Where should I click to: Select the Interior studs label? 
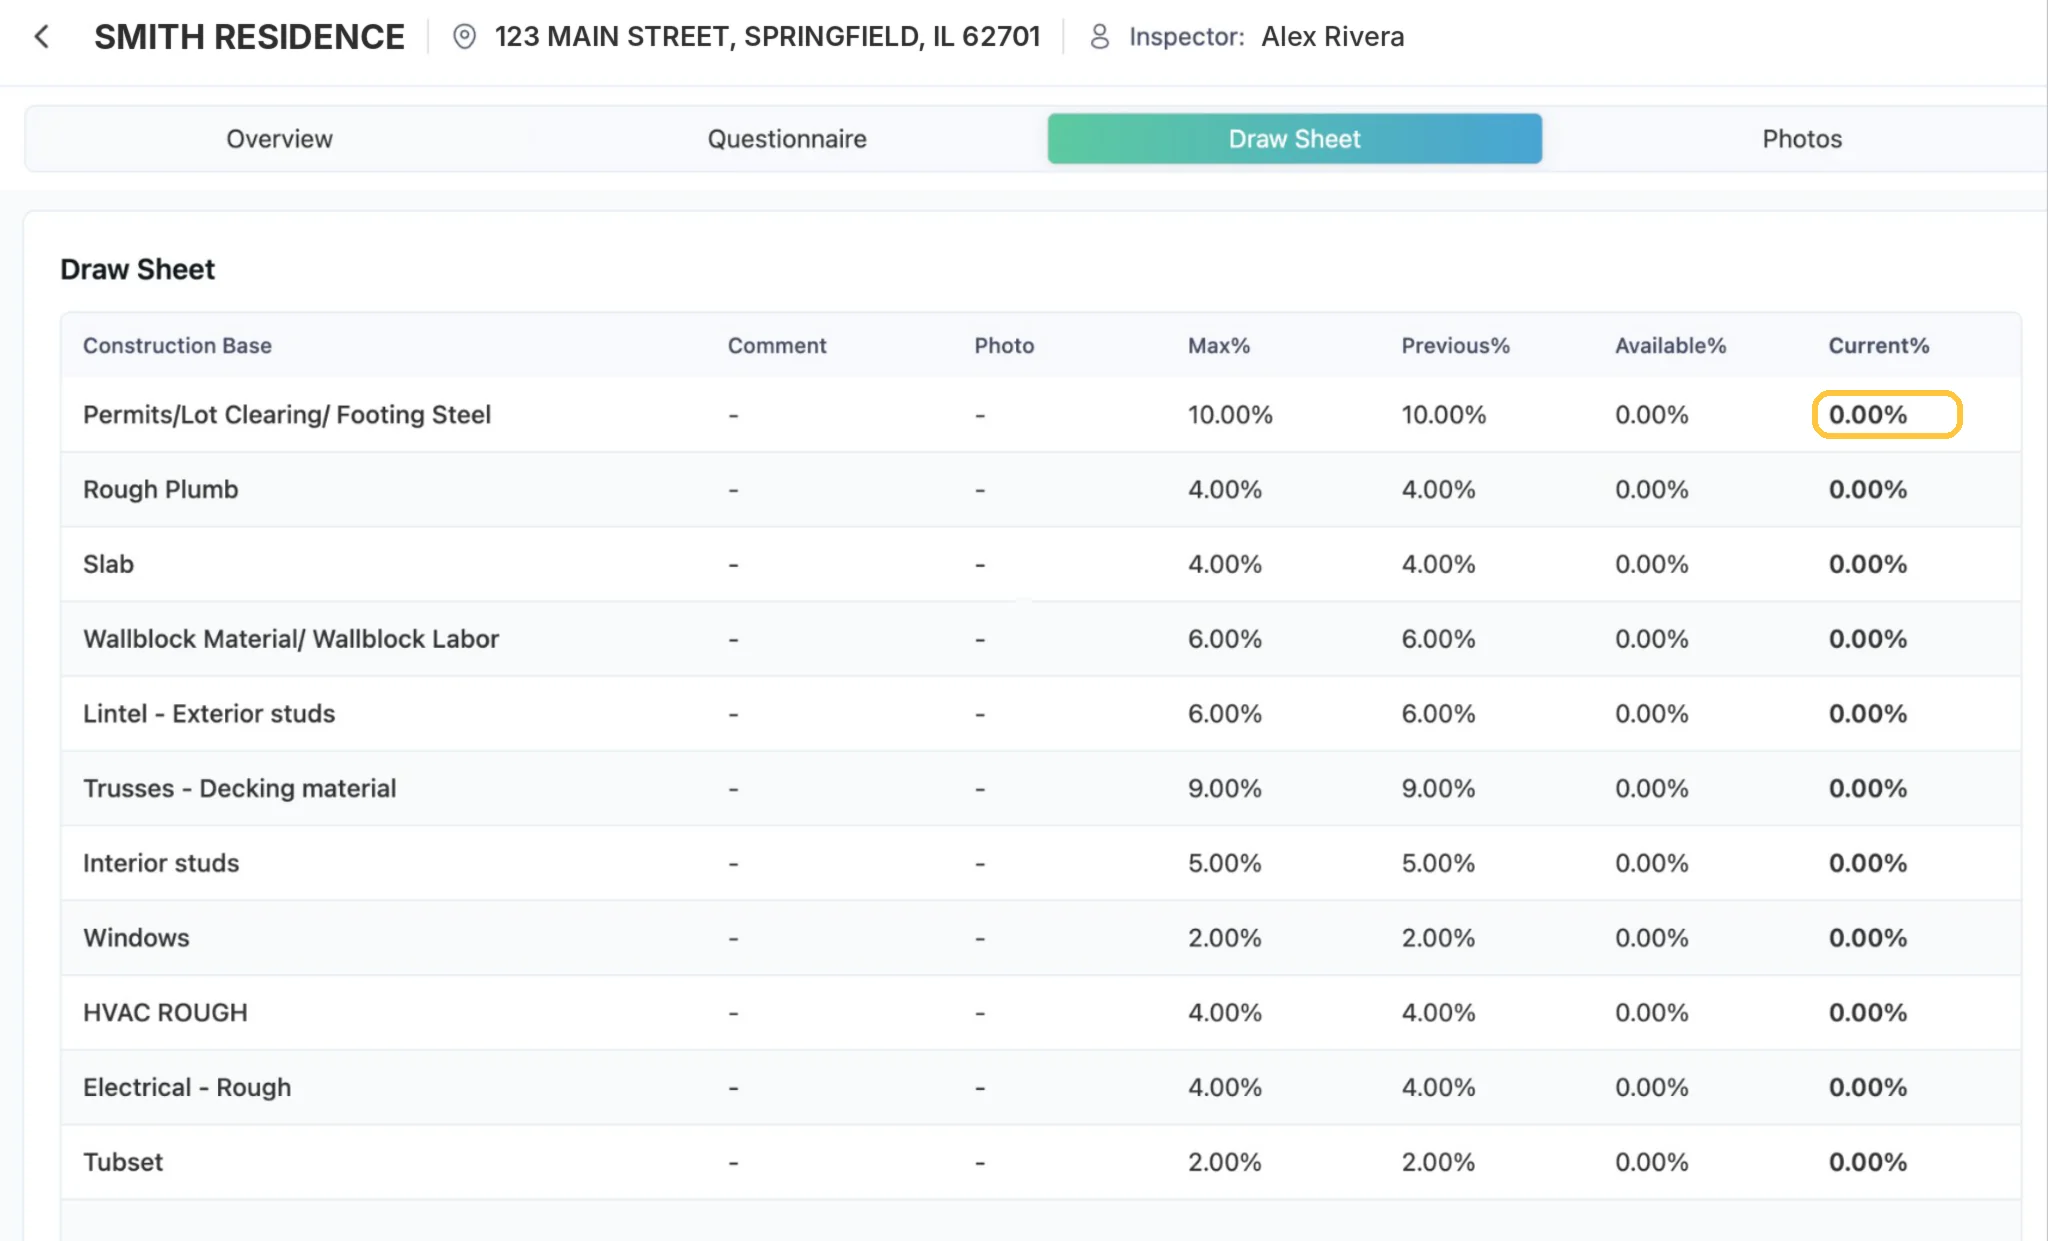(161, 863)
